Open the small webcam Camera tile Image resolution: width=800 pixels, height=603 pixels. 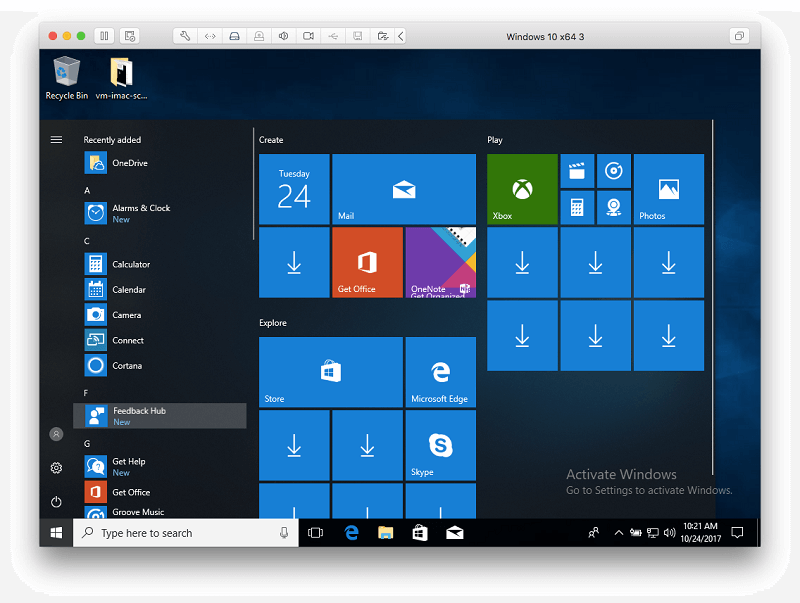(x=614, y=208)
